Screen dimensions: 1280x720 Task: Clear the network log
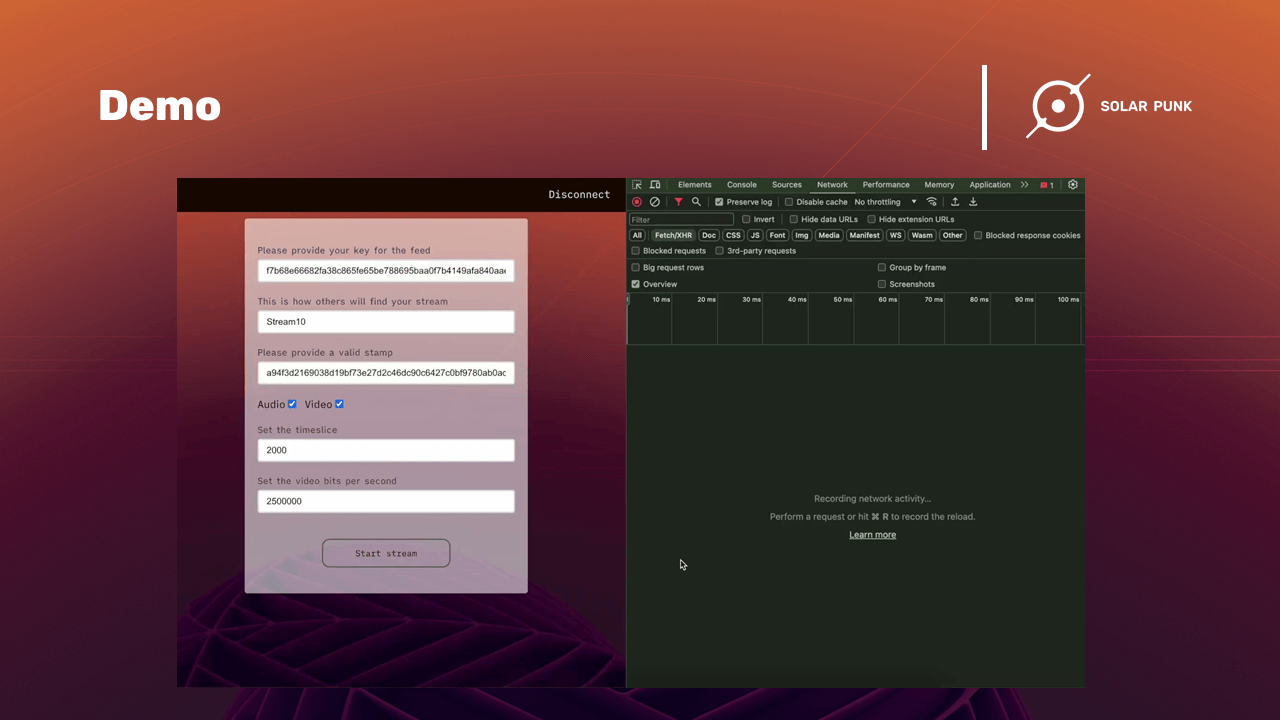pos(655,202)
